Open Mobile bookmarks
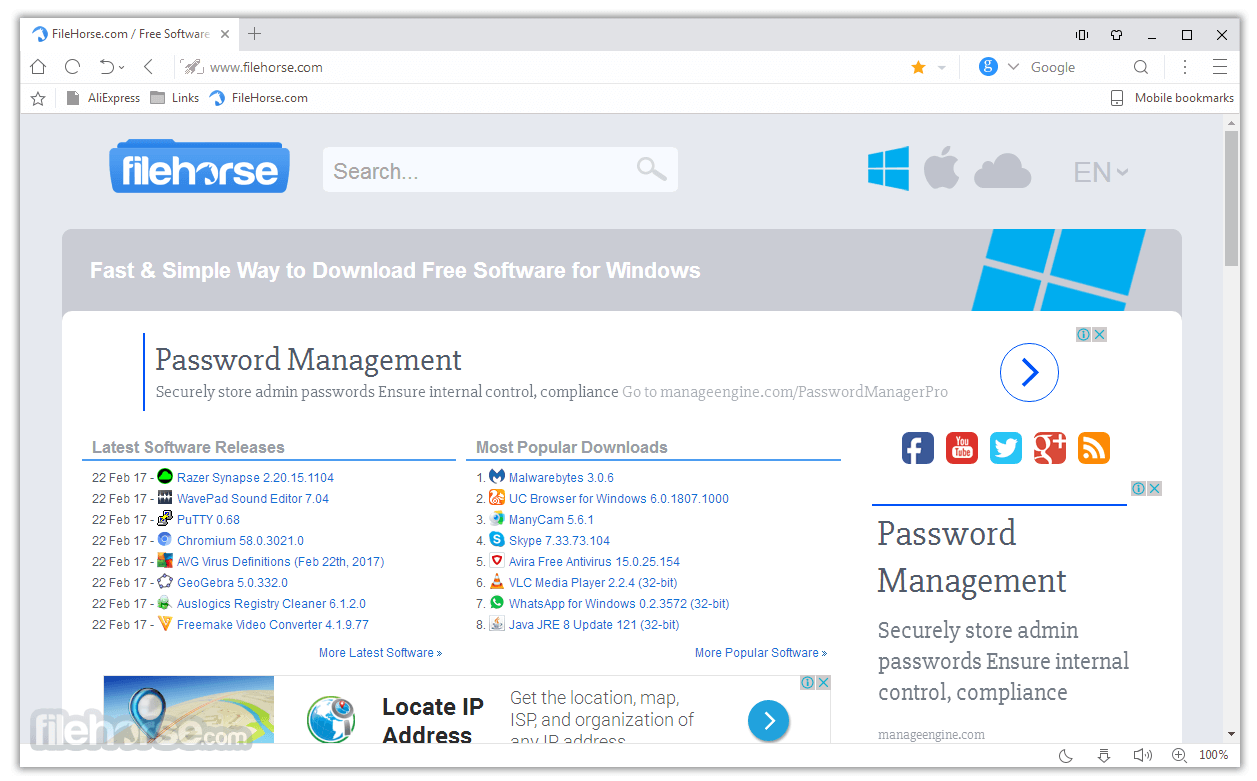Screen dimensions: 1257x781 click(1172, 98)
